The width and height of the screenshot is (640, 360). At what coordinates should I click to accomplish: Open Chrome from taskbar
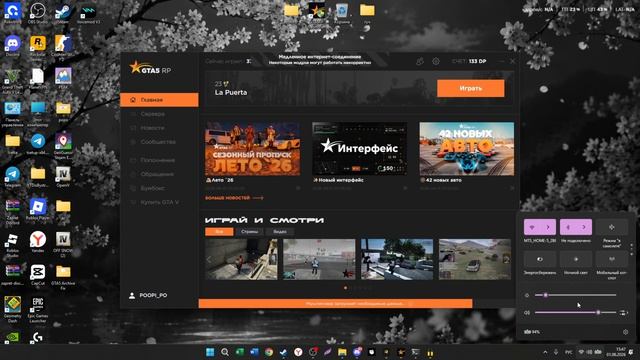point(269,352)
